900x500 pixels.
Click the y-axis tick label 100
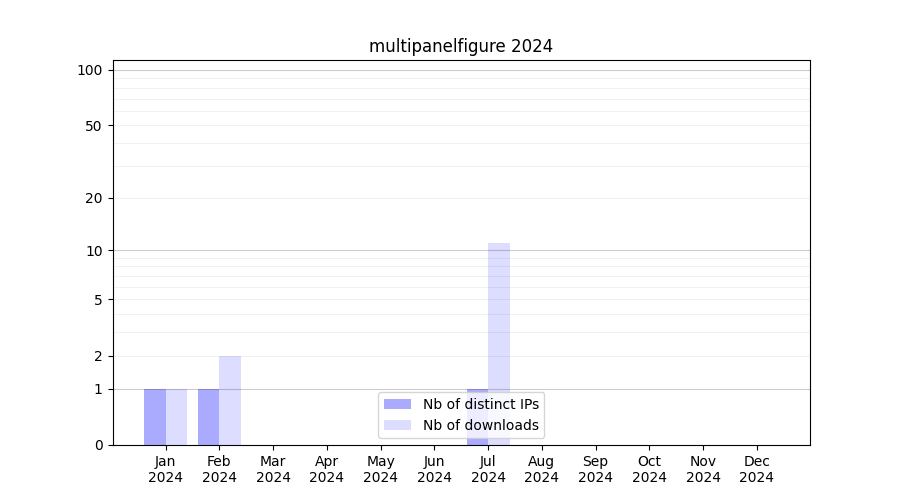pos(90,70)
